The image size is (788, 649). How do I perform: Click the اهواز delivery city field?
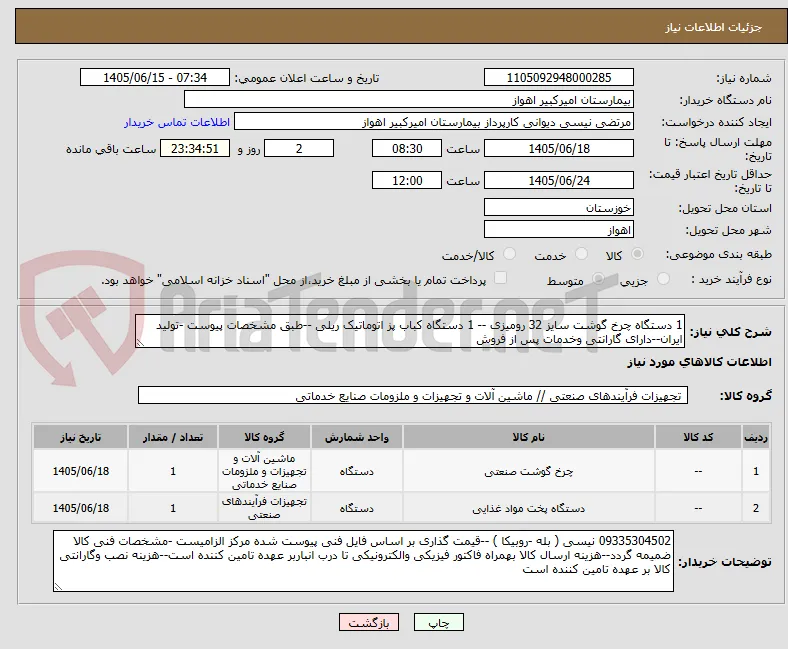[x=559, y=230]
